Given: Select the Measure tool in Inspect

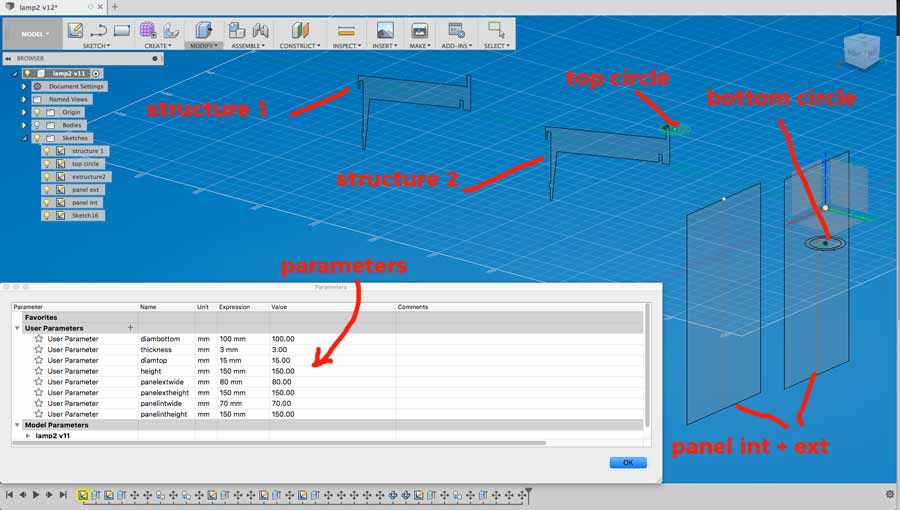Looking at the screenshot, I should [346, 30].
